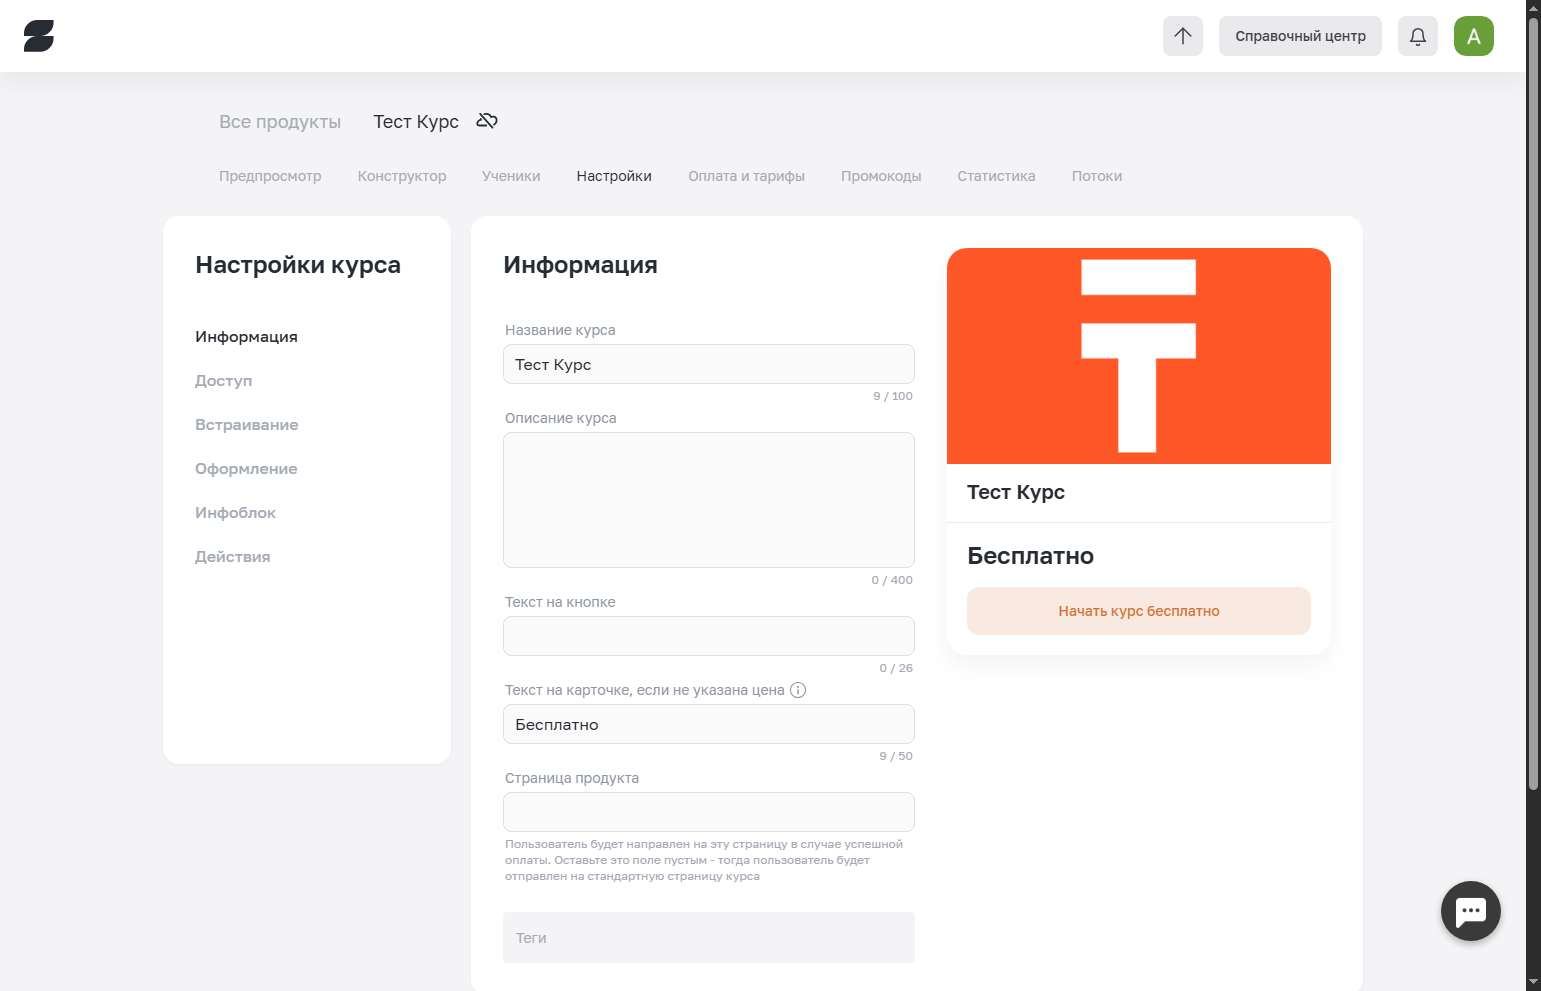Open Доступ settings section
This screenshot has width=1541, height=991.
point(223,381)
